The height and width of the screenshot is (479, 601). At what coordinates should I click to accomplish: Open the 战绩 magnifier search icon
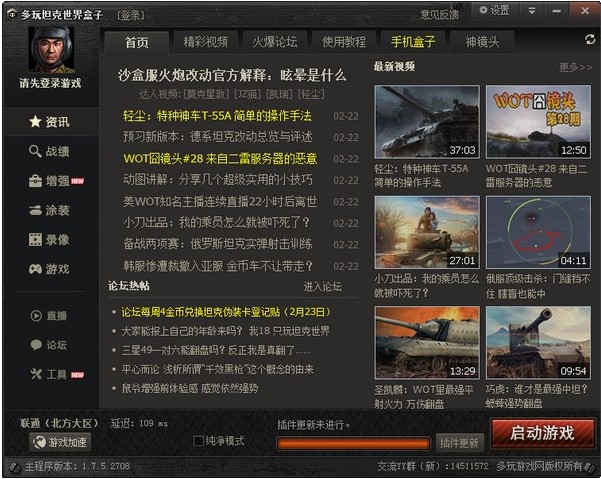[x=35, y=151]
